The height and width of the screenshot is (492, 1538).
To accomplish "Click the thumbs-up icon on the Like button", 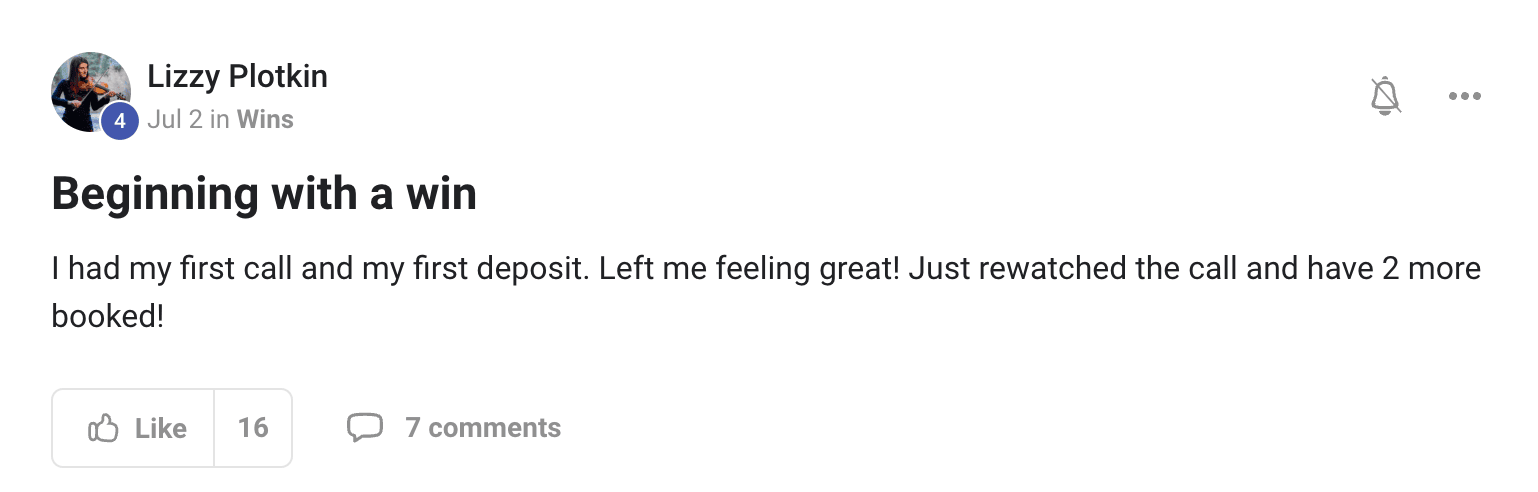I will (x=104, y=428).
